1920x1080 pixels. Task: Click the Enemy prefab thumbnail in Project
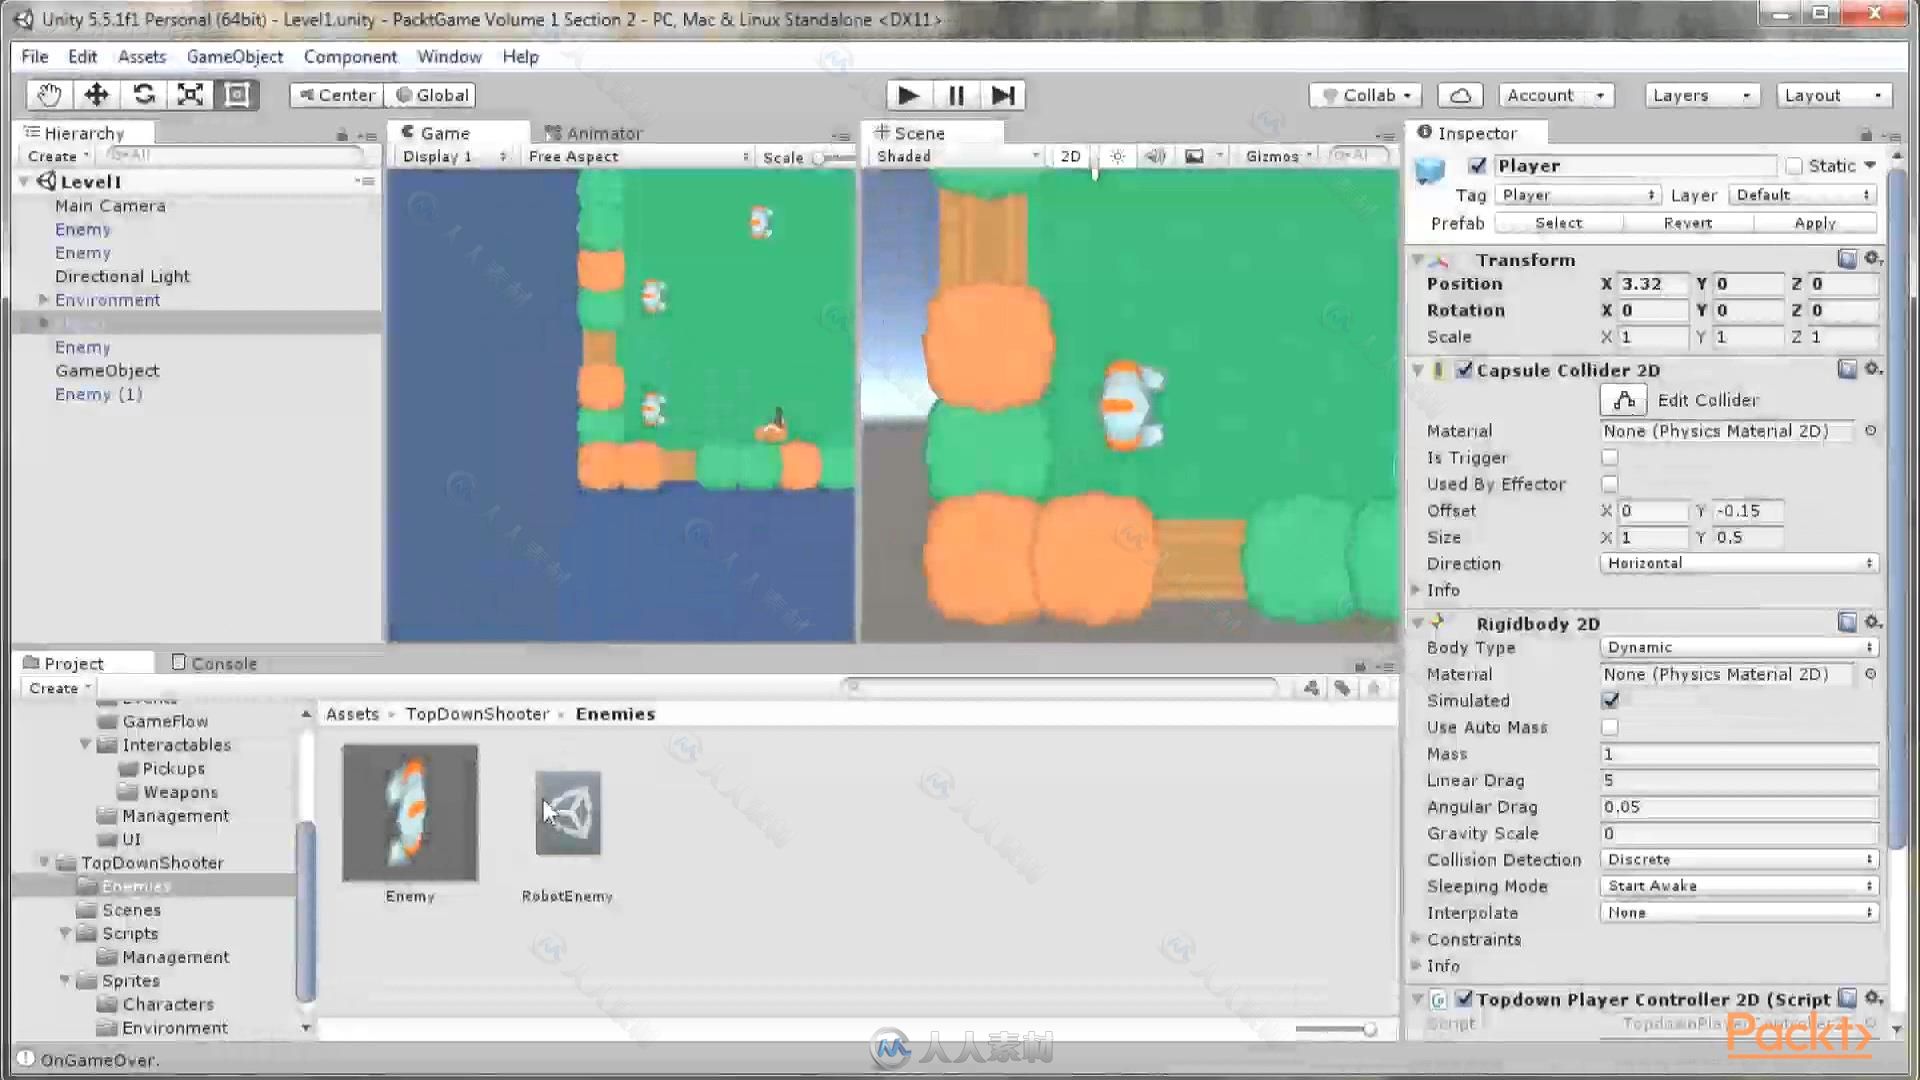pos(409,811)
